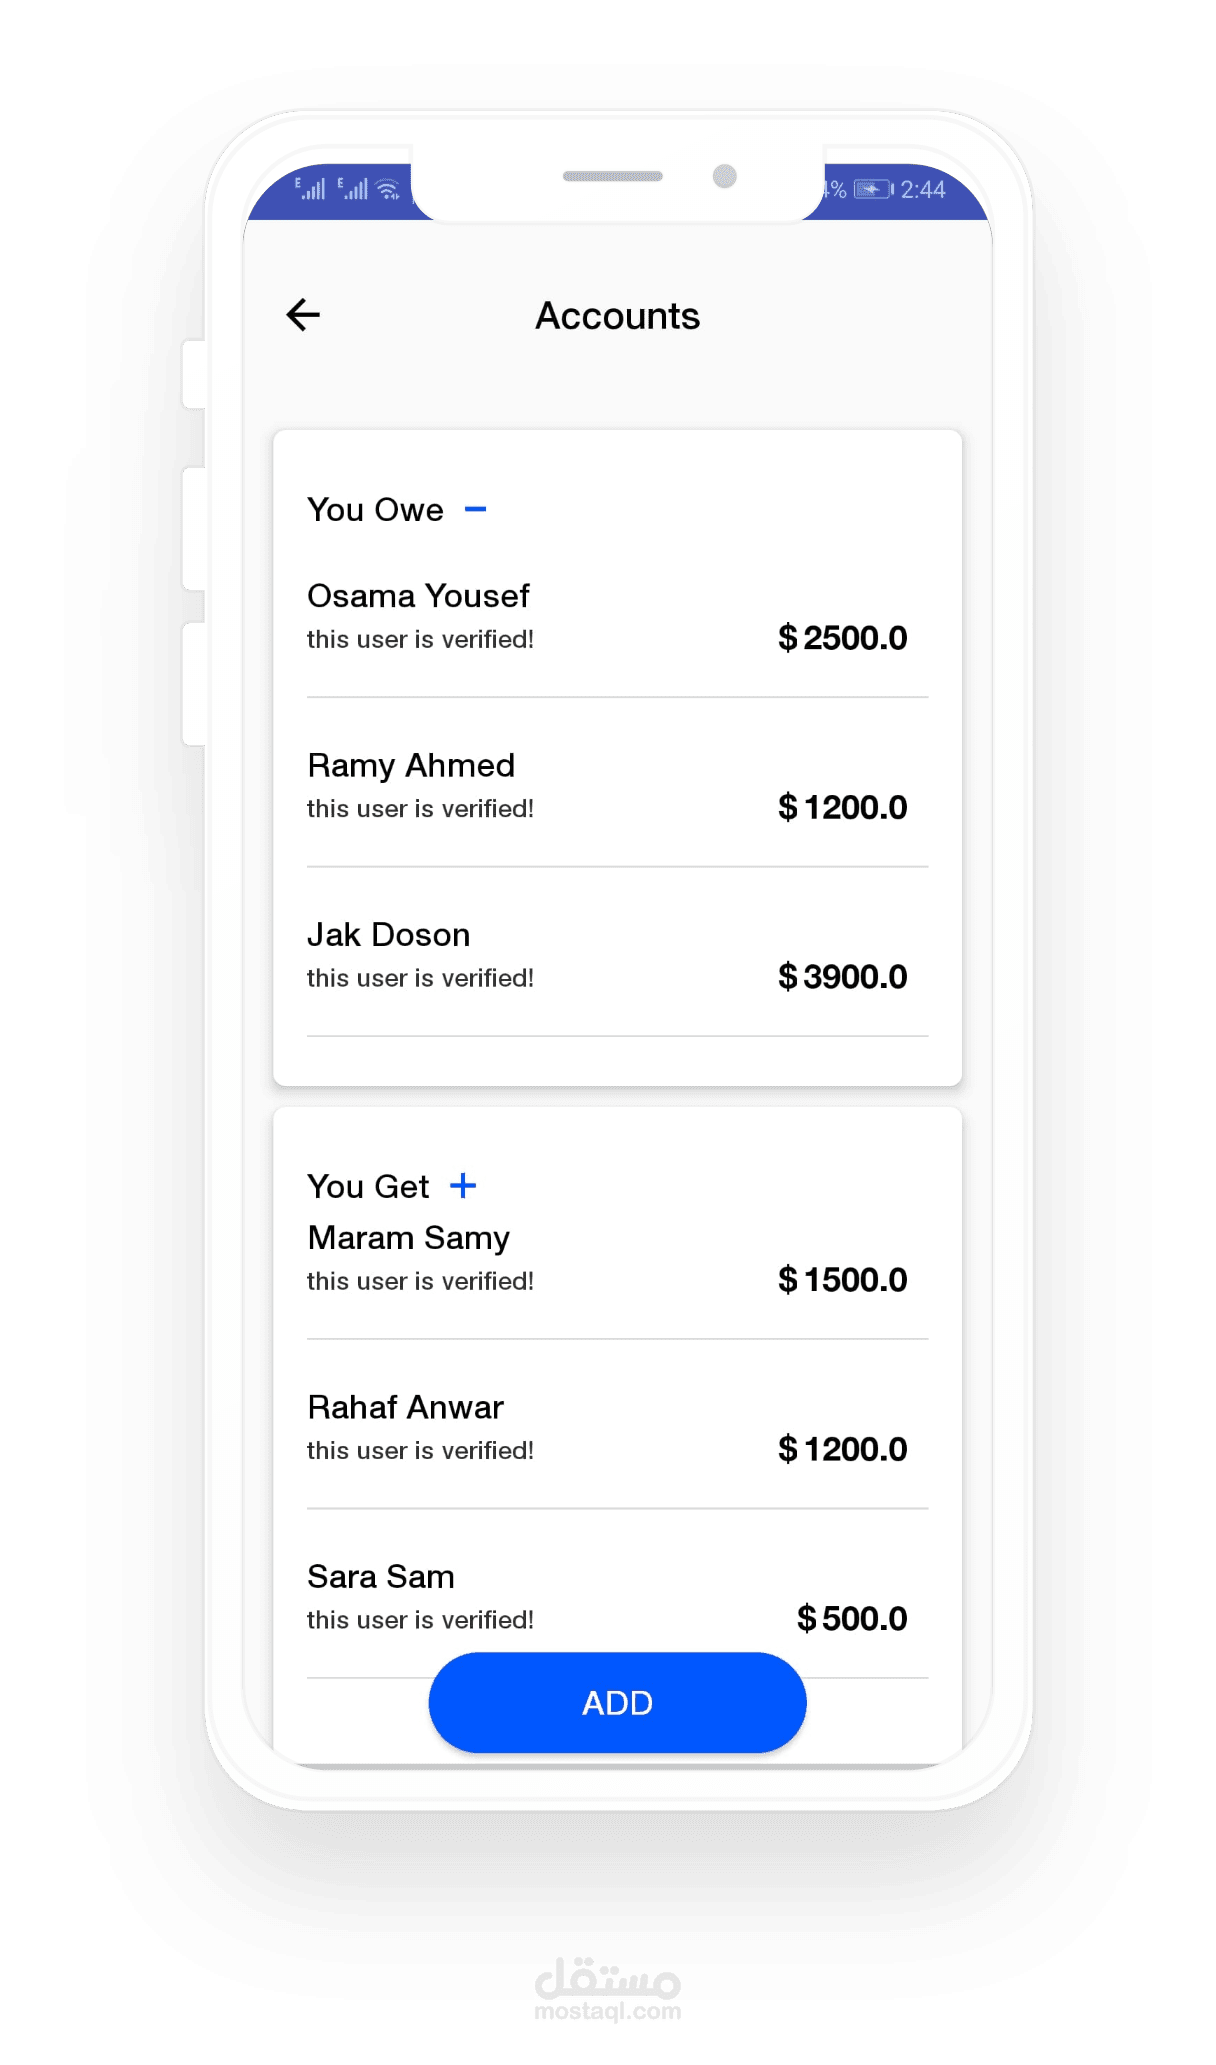The image size is (1216, 2065).
Task: Collapse the You Owe section minus icon
Action: pyautogui.click(x=476, y=510)
